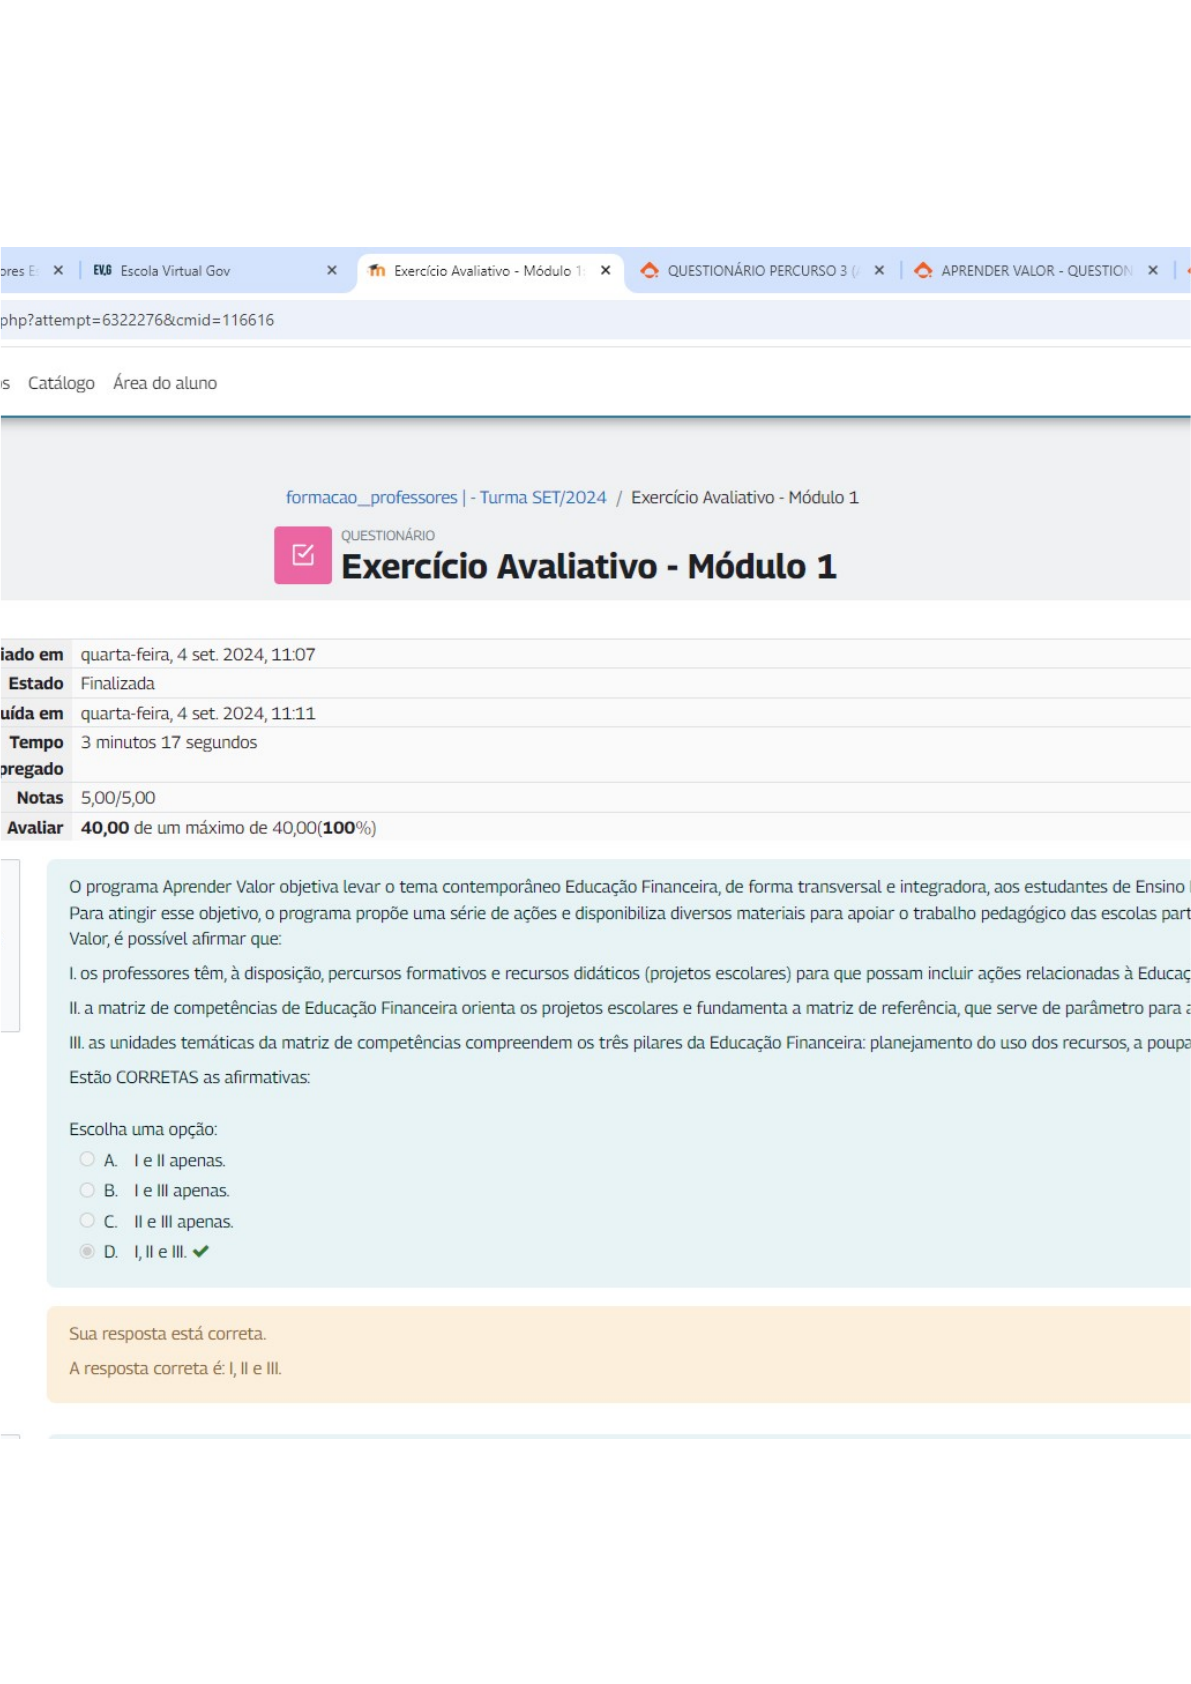Click the Exercício Avaliativo tab favicon
Screen dimensions: 1191x1684
[377, 271]
